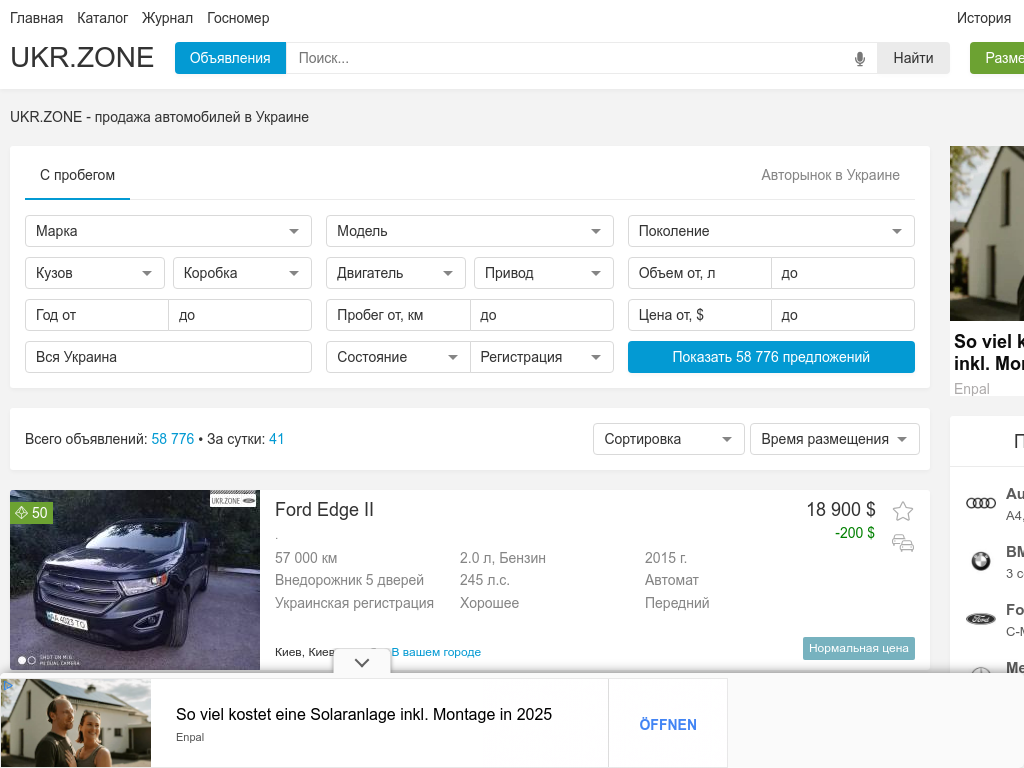The width and height of the screenshot is (1024, 768).
Task: Click the Вся Украина region field
Action: click(x=168, y=357)
